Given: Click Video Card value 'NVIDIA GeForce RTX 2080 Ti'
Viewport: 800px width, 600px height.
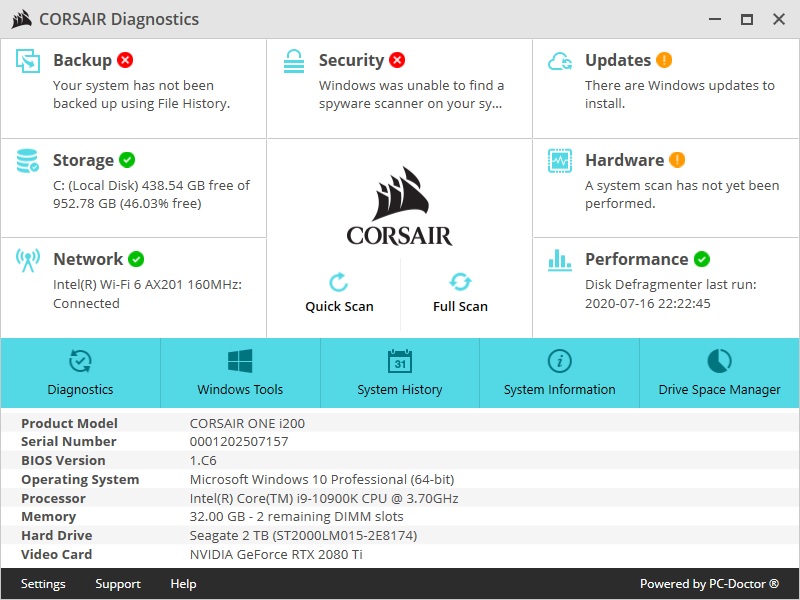Looking at the screenshot, I should click(x=276, y=555).
